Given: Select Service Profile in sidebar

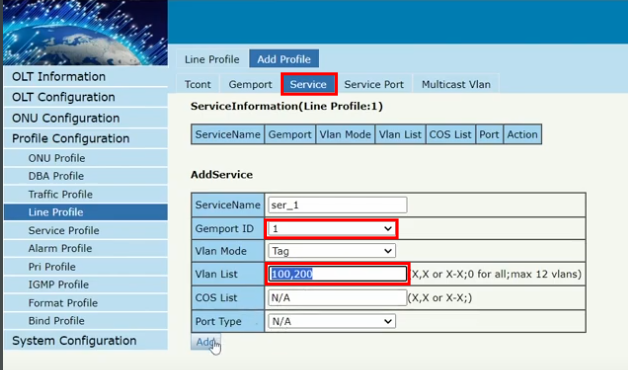Looking at the screenshot, I should coord(85,230).
